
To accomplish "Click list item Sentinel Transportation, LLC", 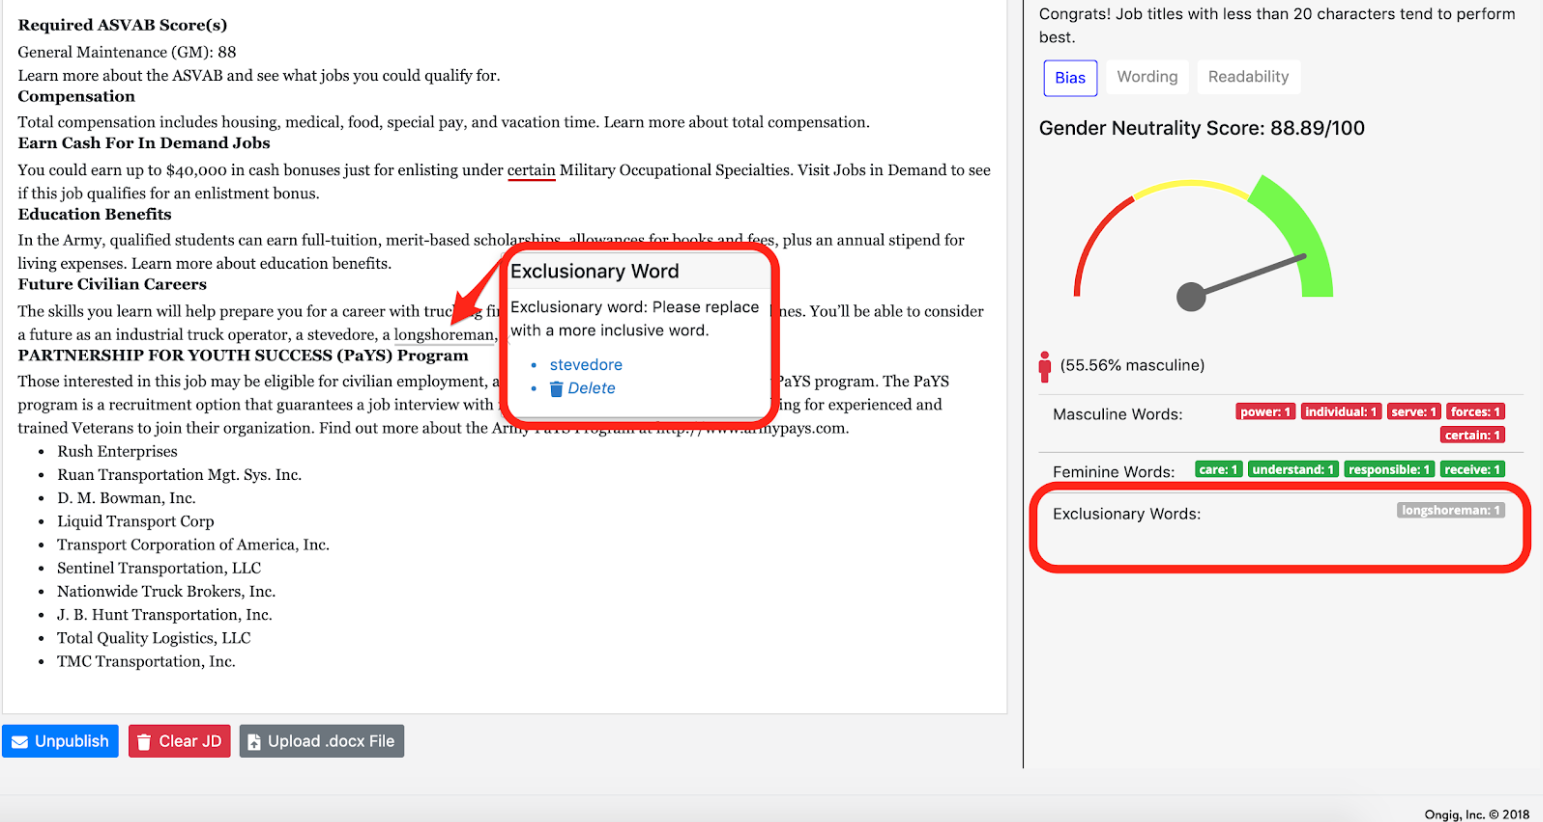I will pos(159,568).
